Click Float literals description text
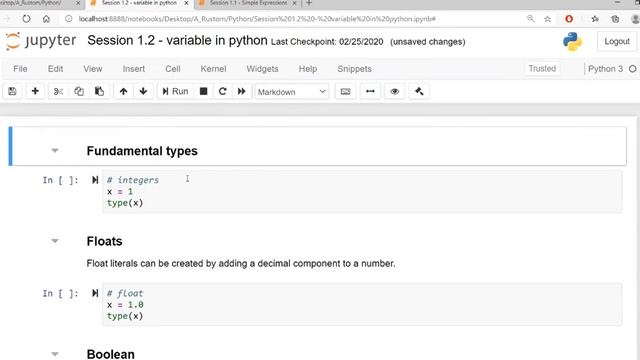The height and width of the screenshot is (360, 640). tap(241, 263)
